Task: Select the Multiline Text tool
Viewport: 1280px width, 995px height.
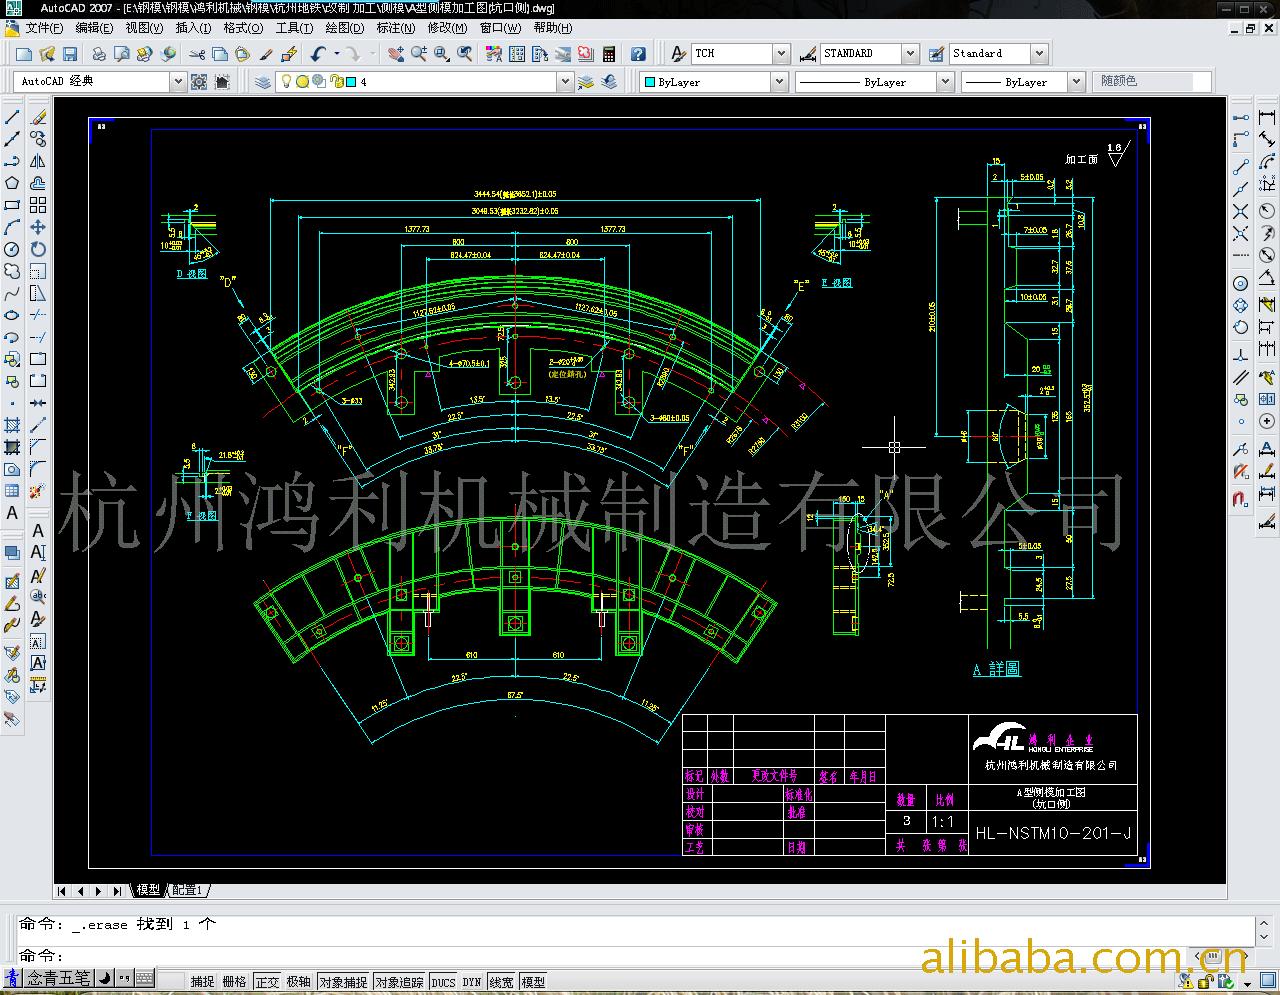Action: coord(12,513)
